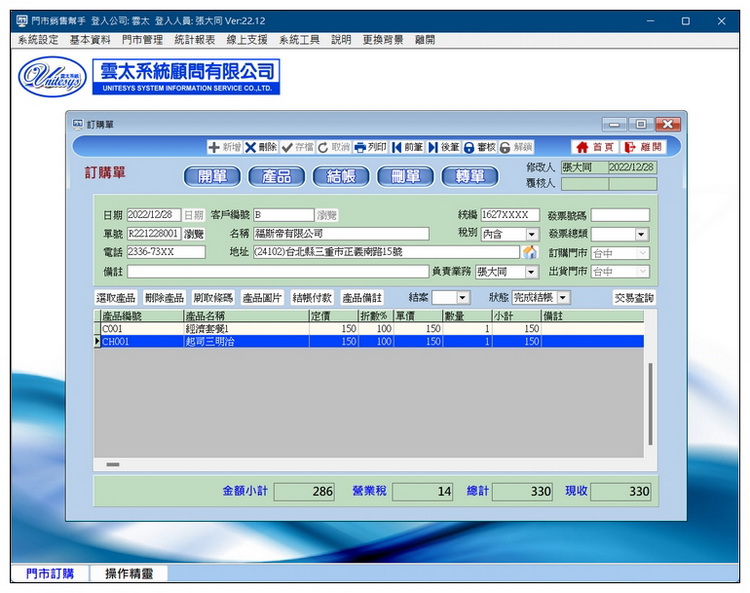750x593 pixels.
Task: Click the 交易查詢 button
Action: [634, 298]
